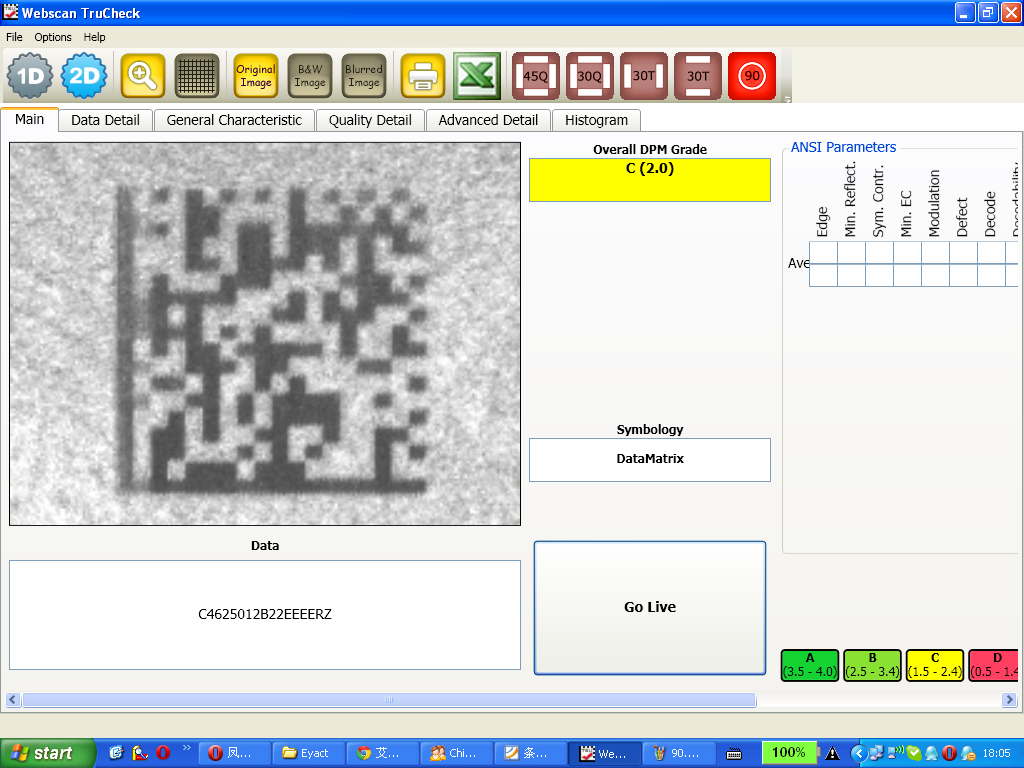Switch to 2D barcode mode
Screen dimensions: 1024x768
[x=84, y=76]
